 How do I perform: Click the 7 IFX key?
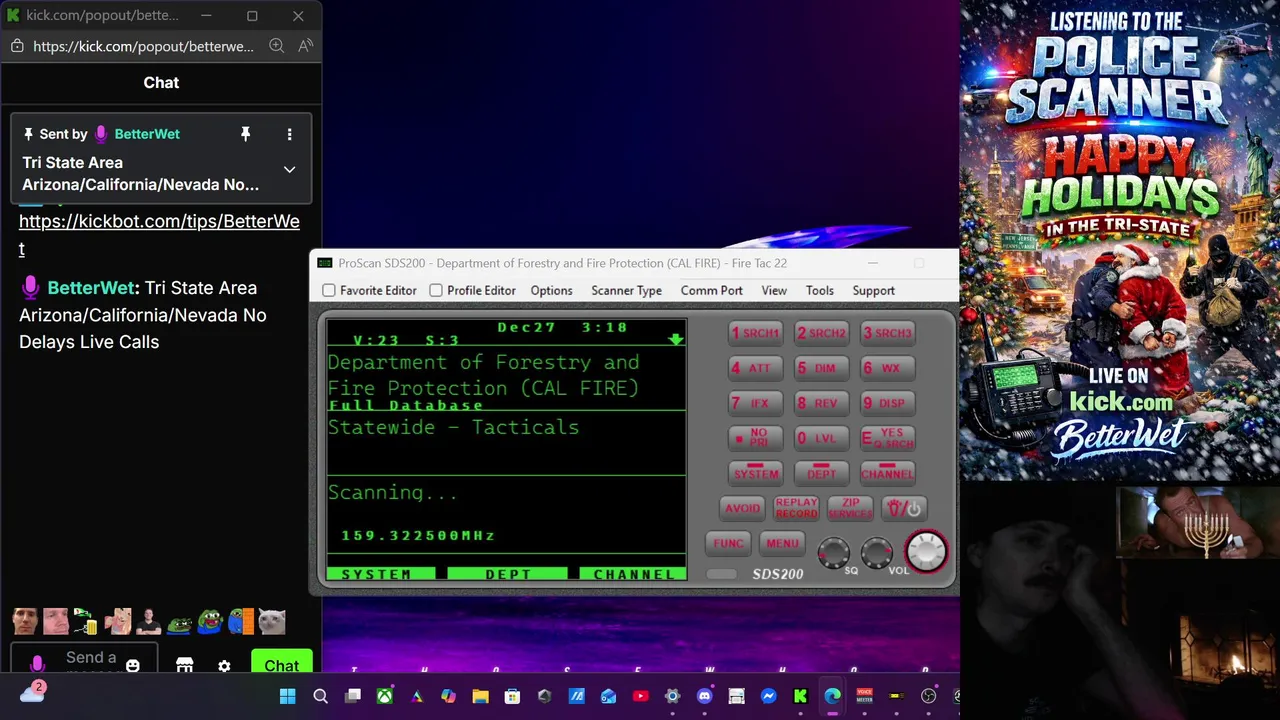756,403
